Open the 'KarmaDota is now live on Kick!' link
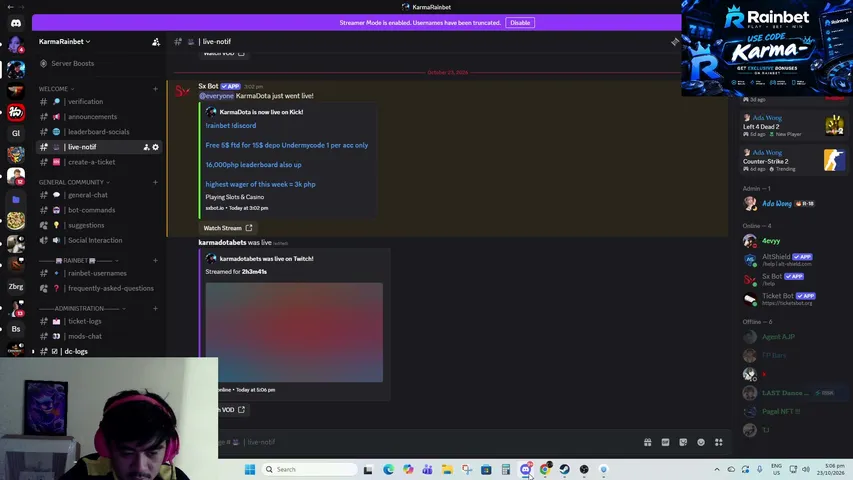 click(x=261, y=112)
